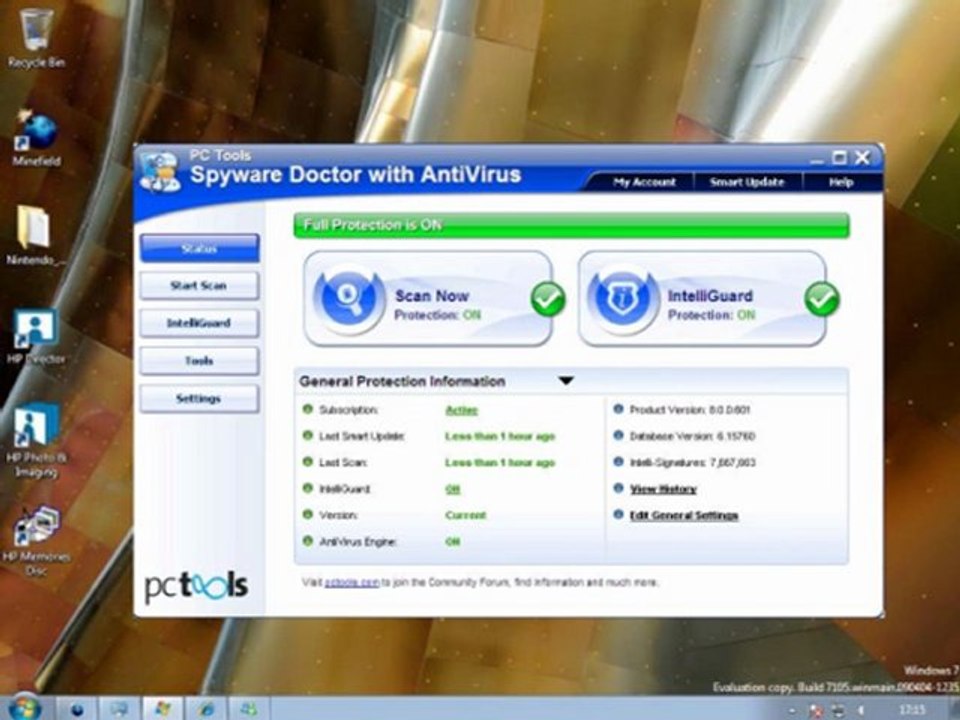The width and height of the screenshot is (960, 720).
Task: Click the IntelliGuard ON link
Action: [x=453, y=489]
